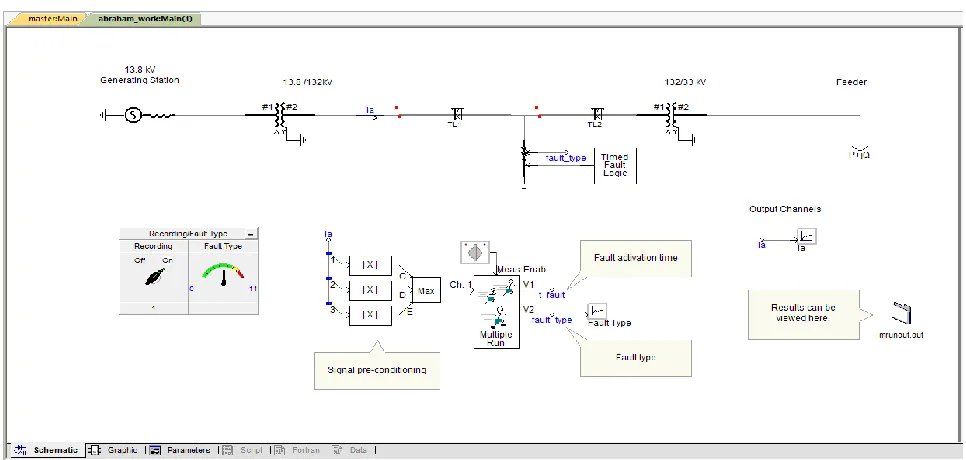Click the Fault Type gauge dial

223,275
